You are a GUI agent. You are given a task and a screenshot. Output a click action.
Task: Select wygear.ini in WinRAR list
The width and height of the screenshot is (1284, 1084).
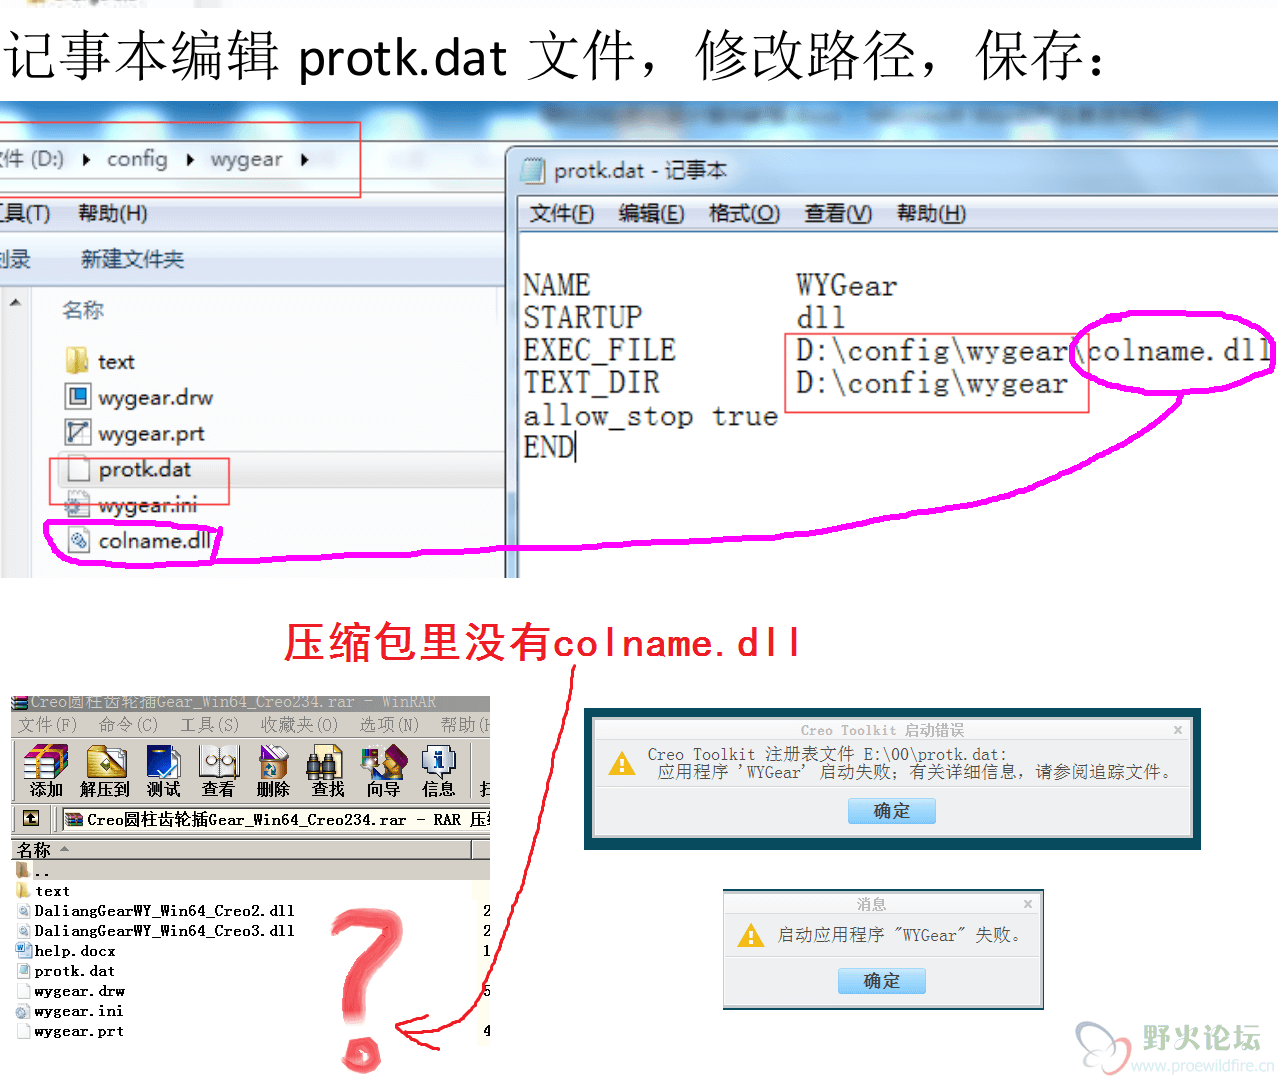click(70, 1011)
